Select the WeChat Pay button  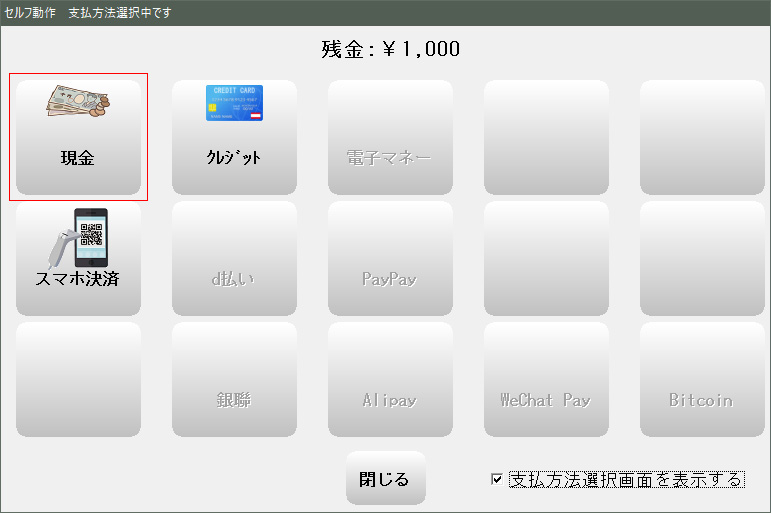(x=546, y=400)
